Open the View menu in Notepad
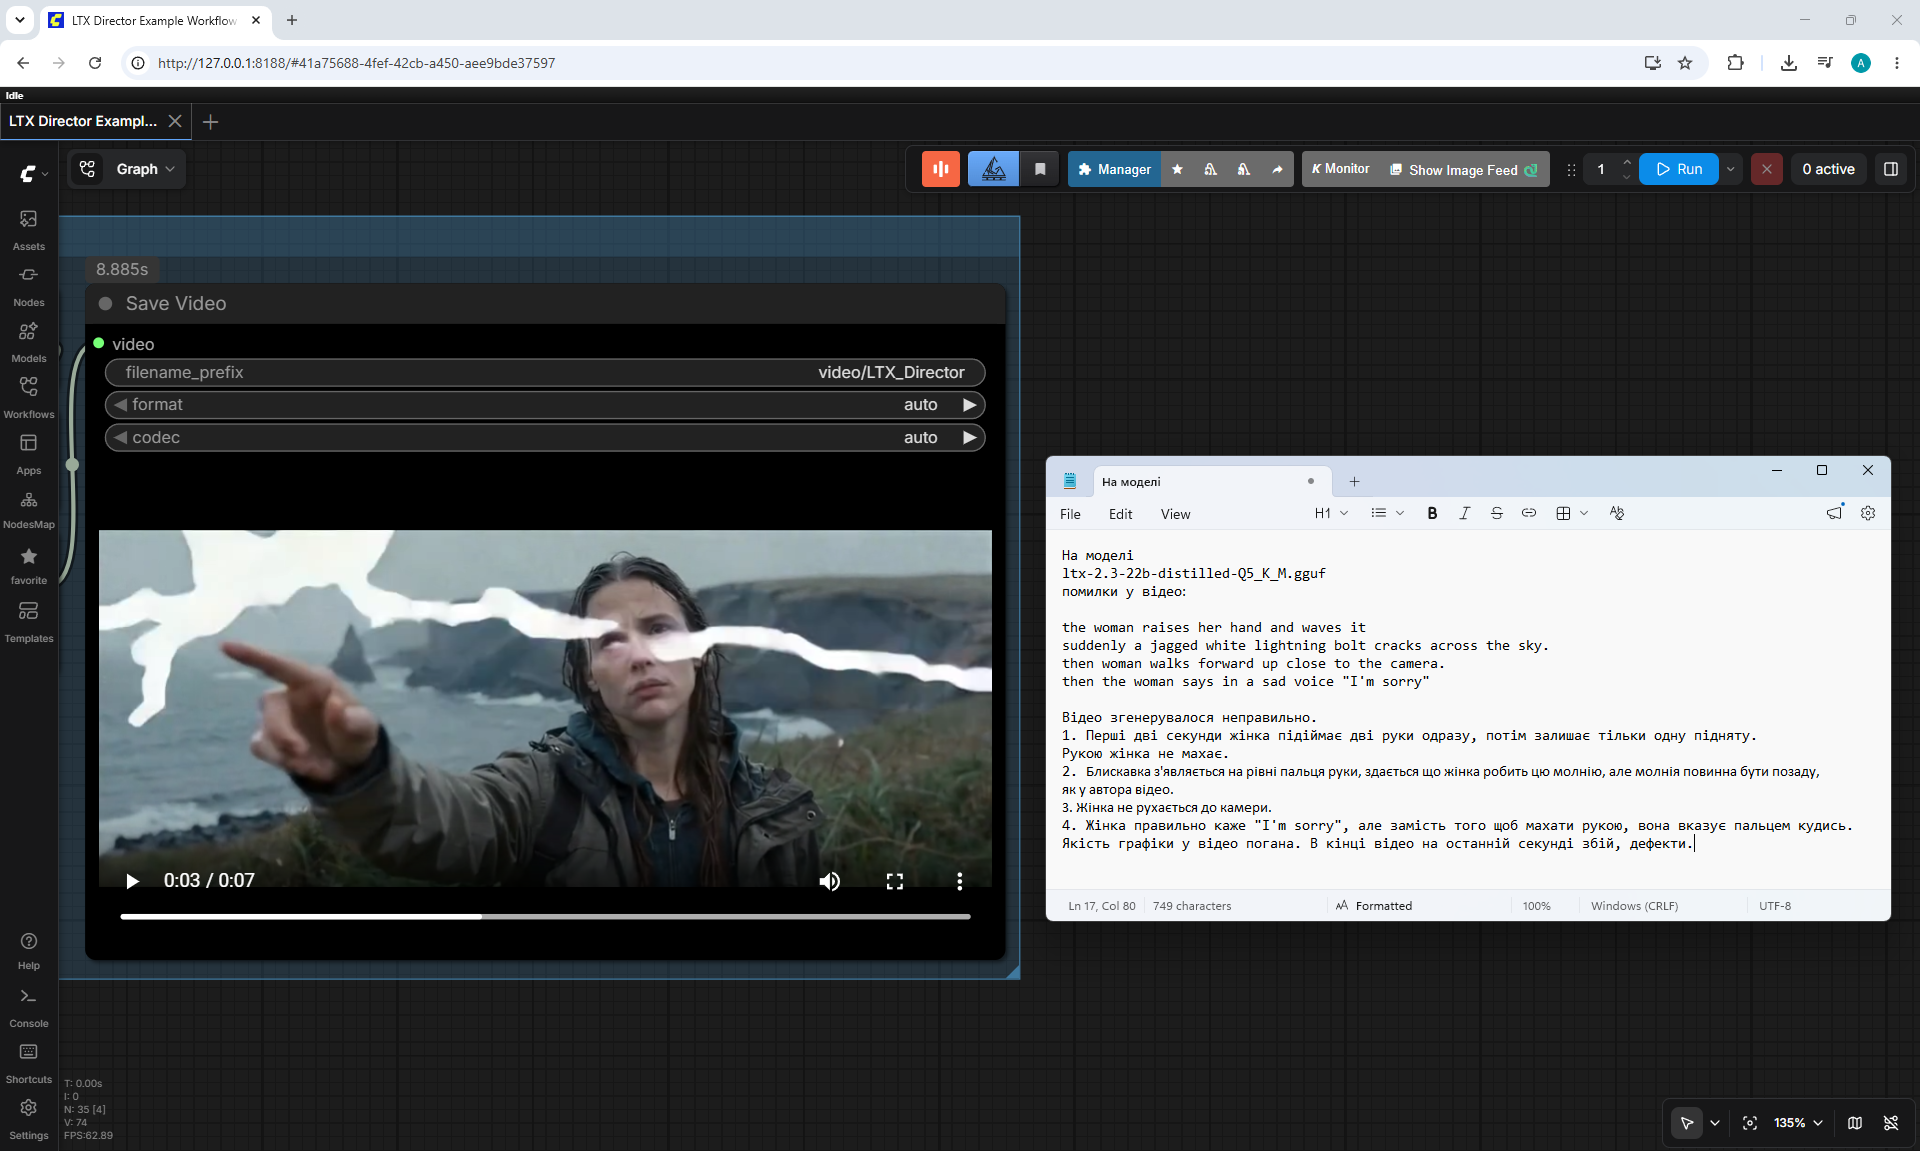Viewport: 1920px width, 1151px height. coord(1175,514)
